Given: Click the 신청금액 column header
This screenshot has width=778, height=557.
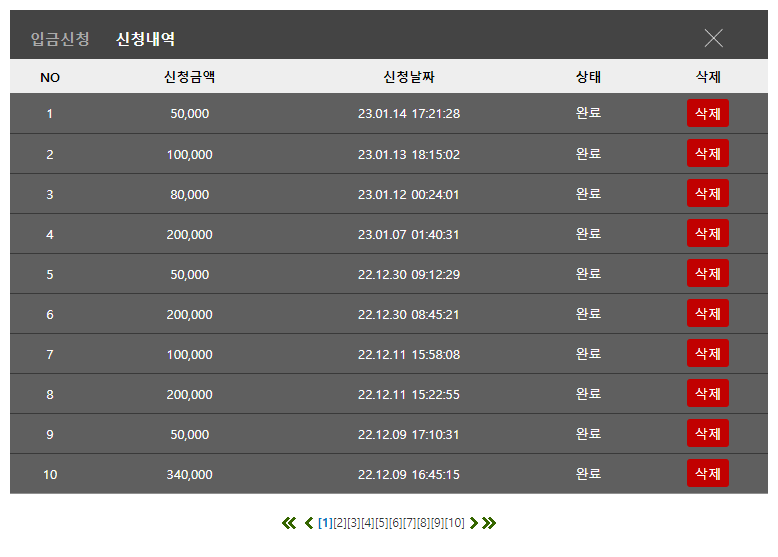Looking at the screenshot, I should 190,77.
